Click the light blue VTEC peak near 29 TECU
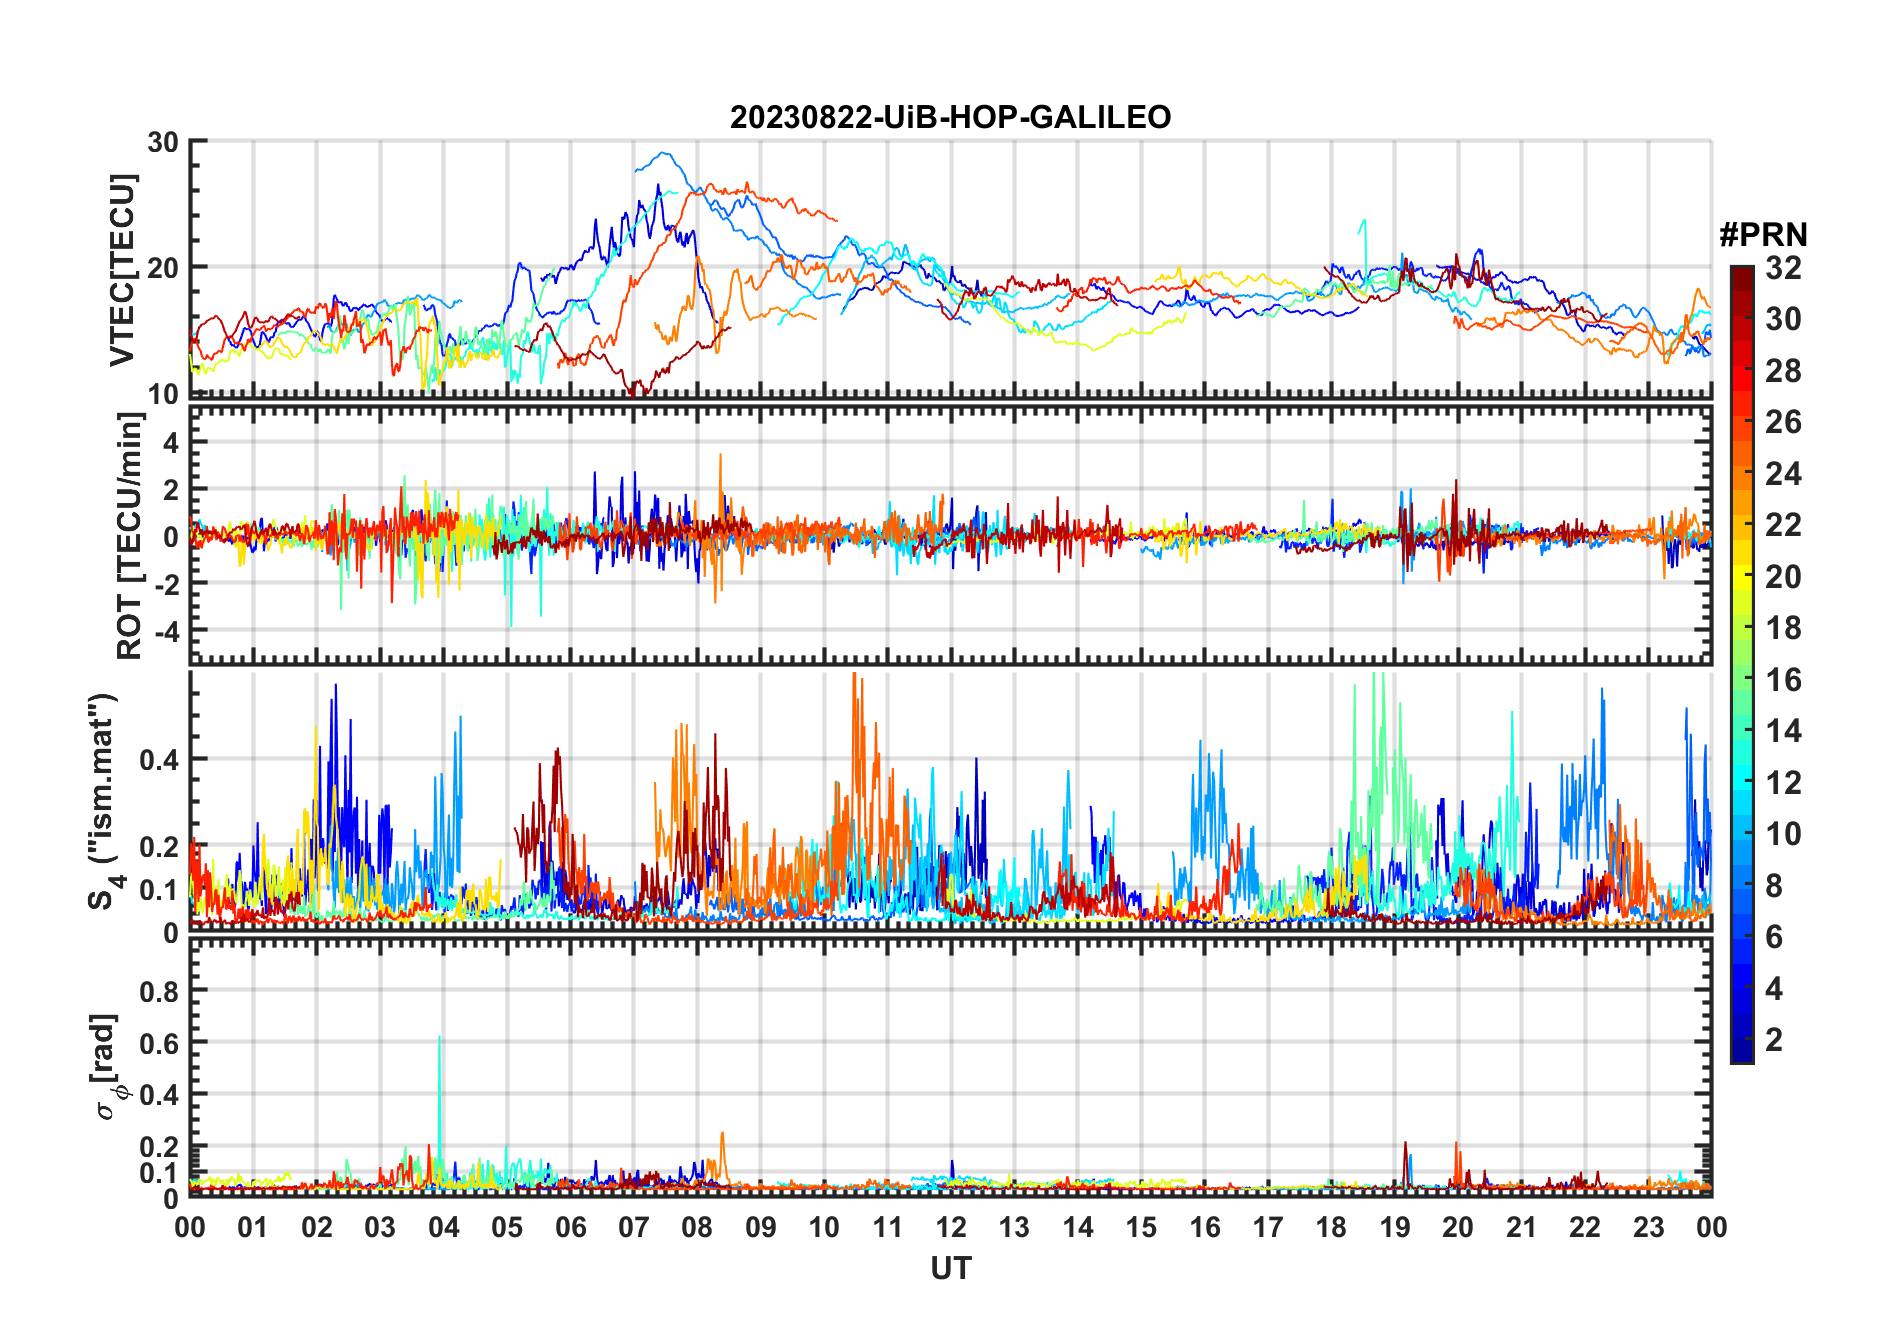1902x1330 pixels. coord(662,154)
